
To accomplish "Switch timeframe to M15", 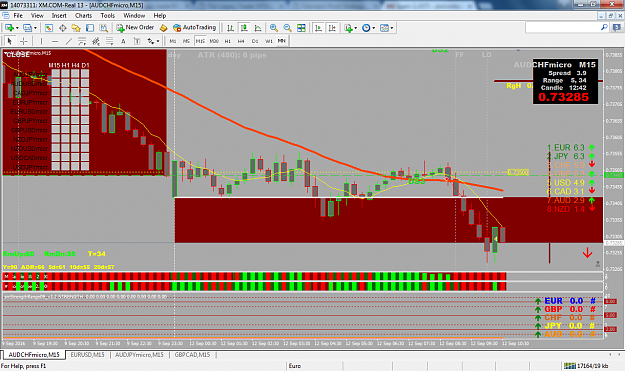I will [x=200, y=41].
